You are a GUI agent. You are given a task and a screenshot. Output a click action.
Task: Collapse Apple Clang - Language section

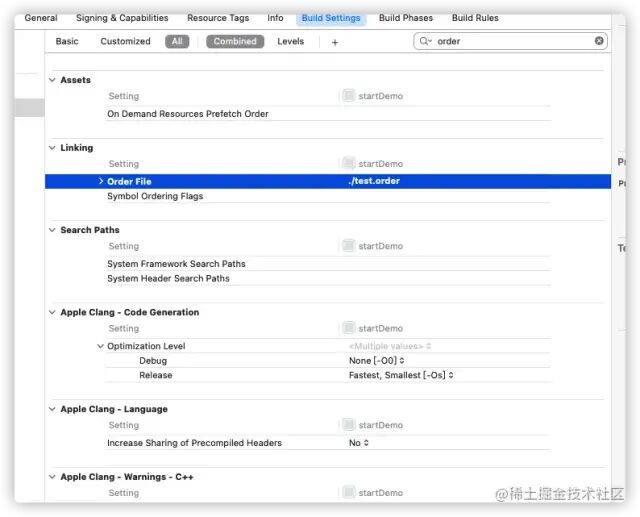point(52,409)
